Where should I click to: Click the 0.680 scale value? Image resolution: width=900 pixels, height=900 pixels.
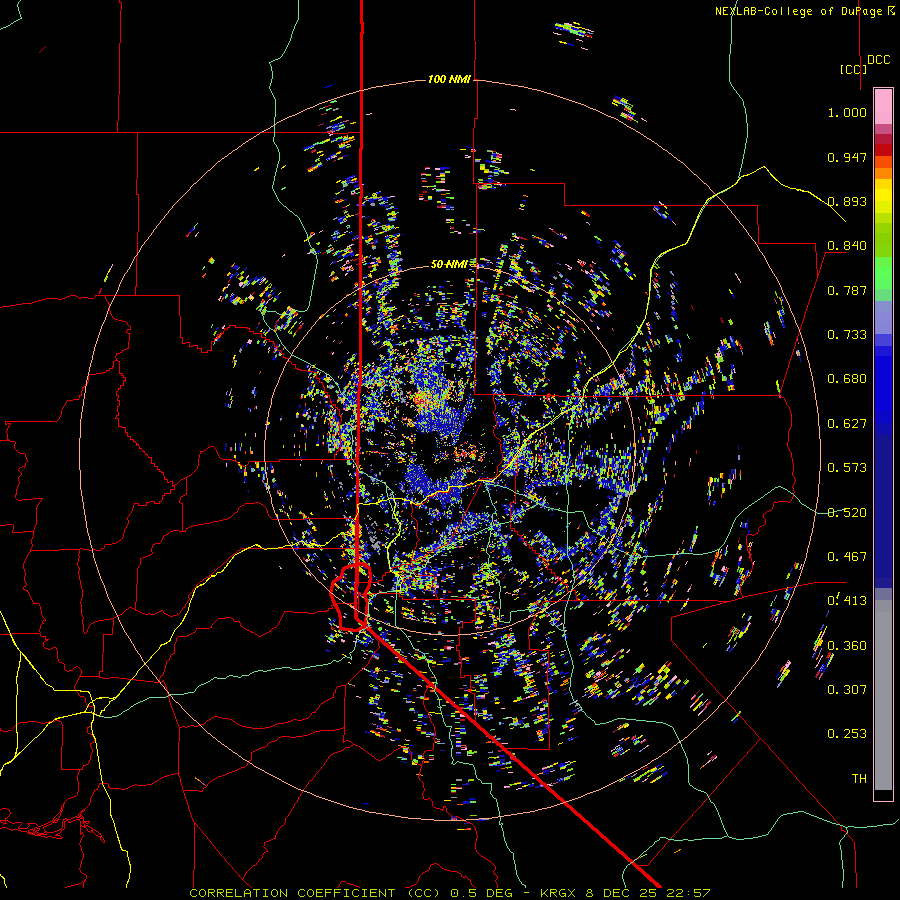[x=847, y=379]
